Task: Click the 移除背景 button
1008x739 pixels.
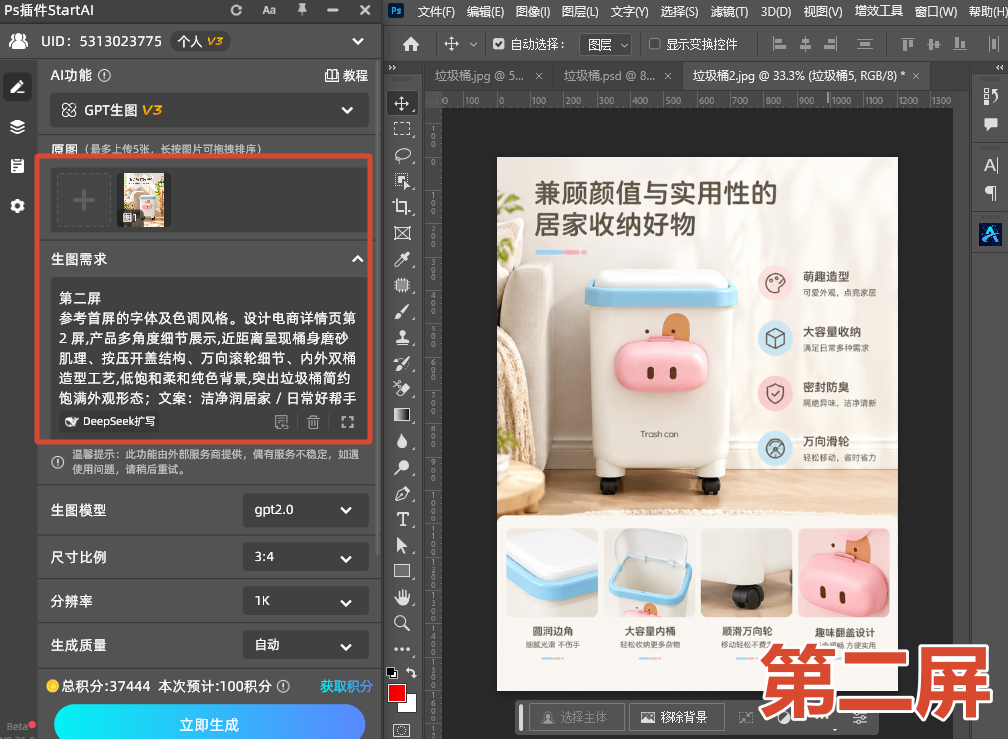Action: [676, 717]
